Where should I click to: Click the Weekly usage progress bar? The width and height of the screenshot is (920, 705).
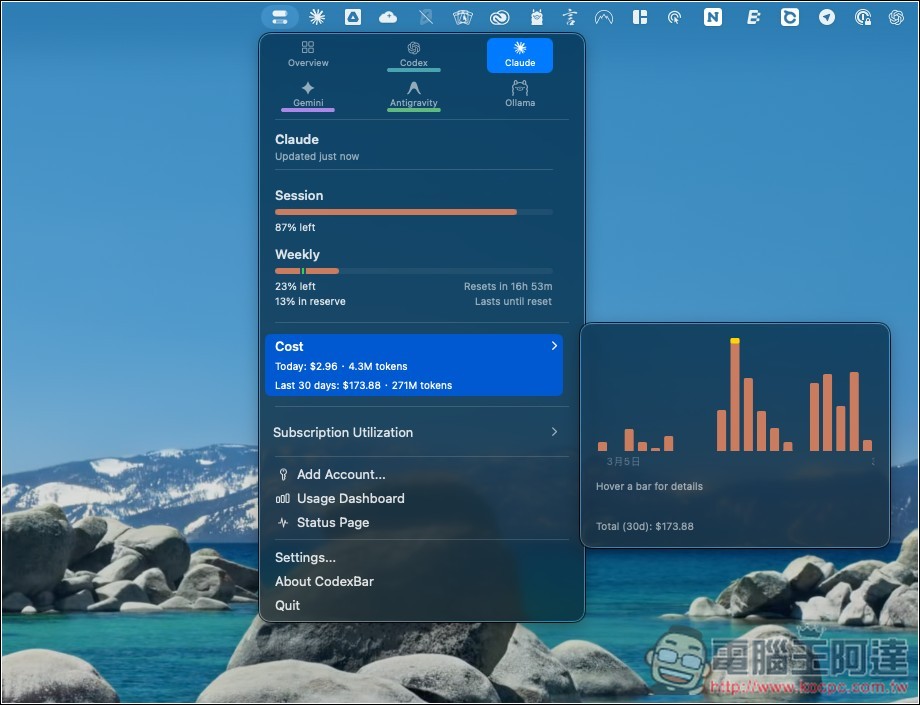(x=414, y=271)
